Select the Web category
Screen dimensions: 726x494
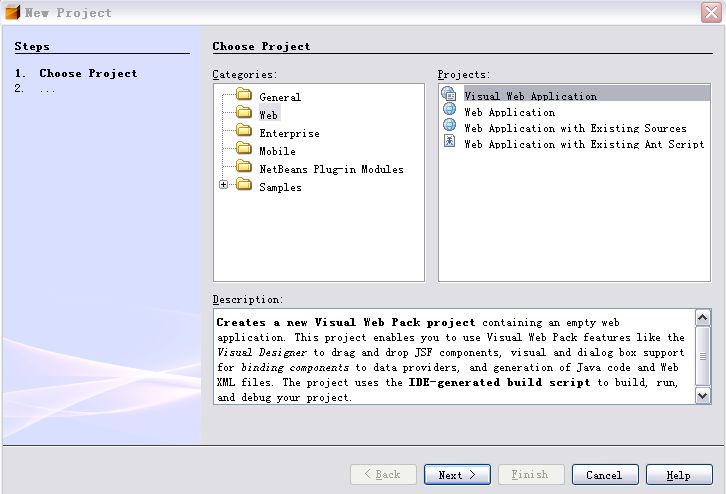(269, 115)
